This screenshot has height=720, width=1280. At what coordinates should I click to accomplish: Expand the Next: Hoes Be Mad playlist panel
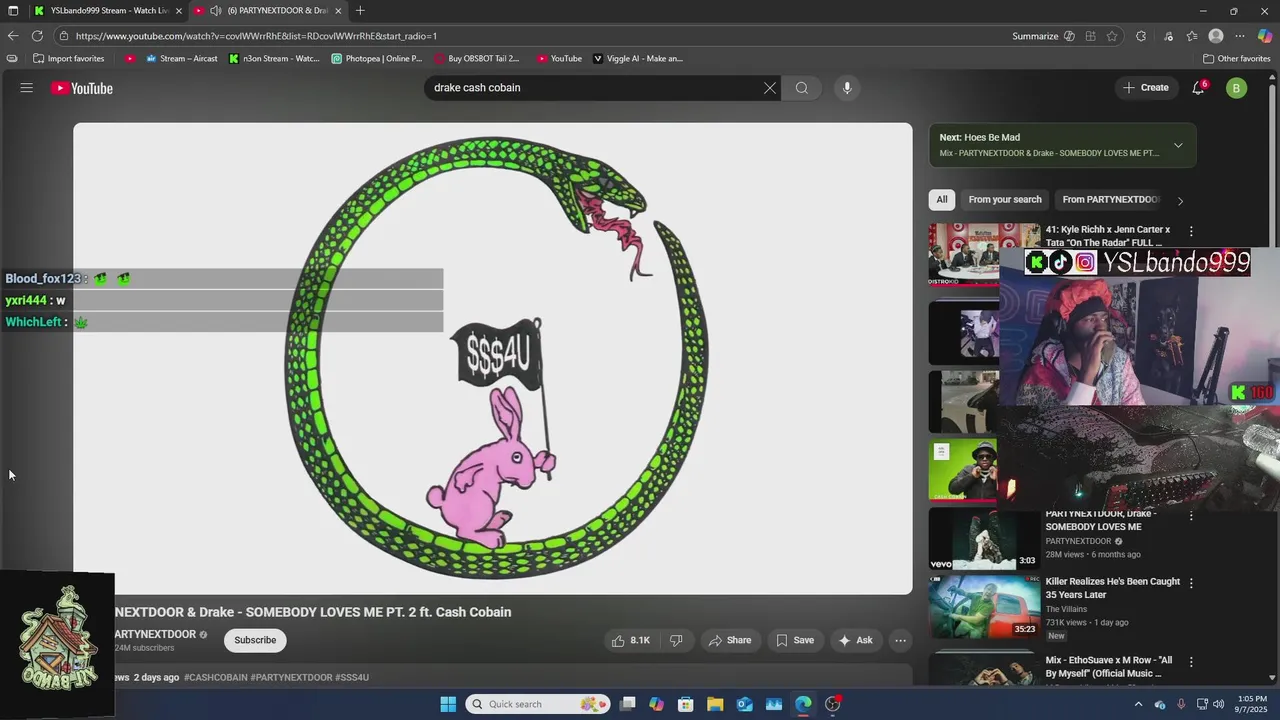[x=1178, y=145]
